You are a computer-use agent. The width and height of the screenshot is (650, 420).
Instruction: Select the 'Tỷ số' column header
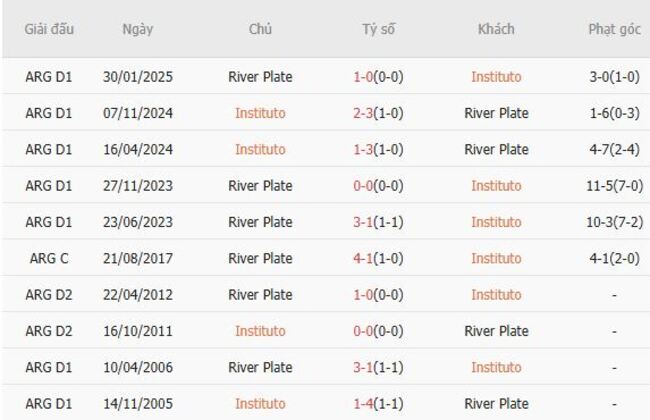378,29
